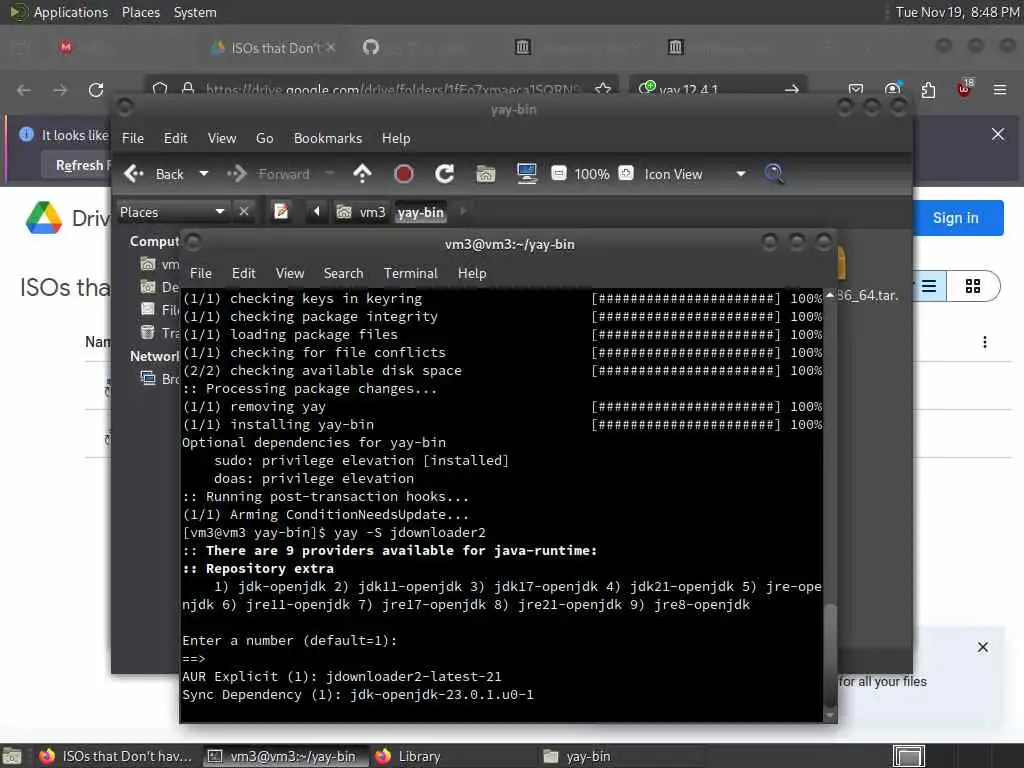
Task: Zoom out with the minus icon
Action: point(558,174)
